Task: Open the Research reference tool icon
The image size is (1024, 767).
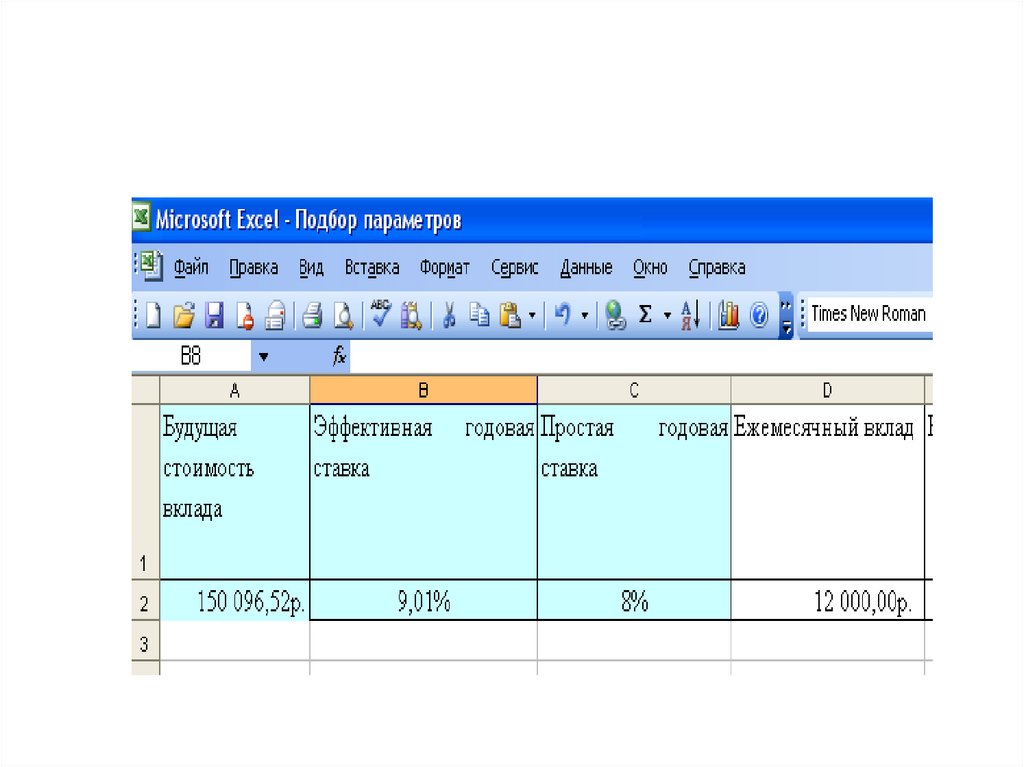Action: tap(411, 316)
